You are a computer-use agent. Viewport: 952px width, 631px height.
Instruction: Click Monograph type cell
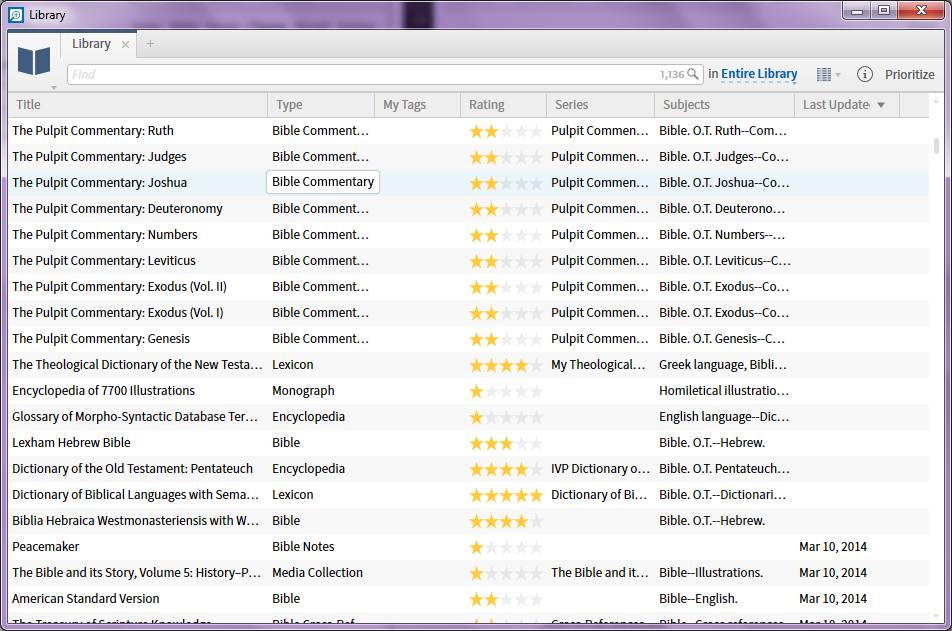303,391
